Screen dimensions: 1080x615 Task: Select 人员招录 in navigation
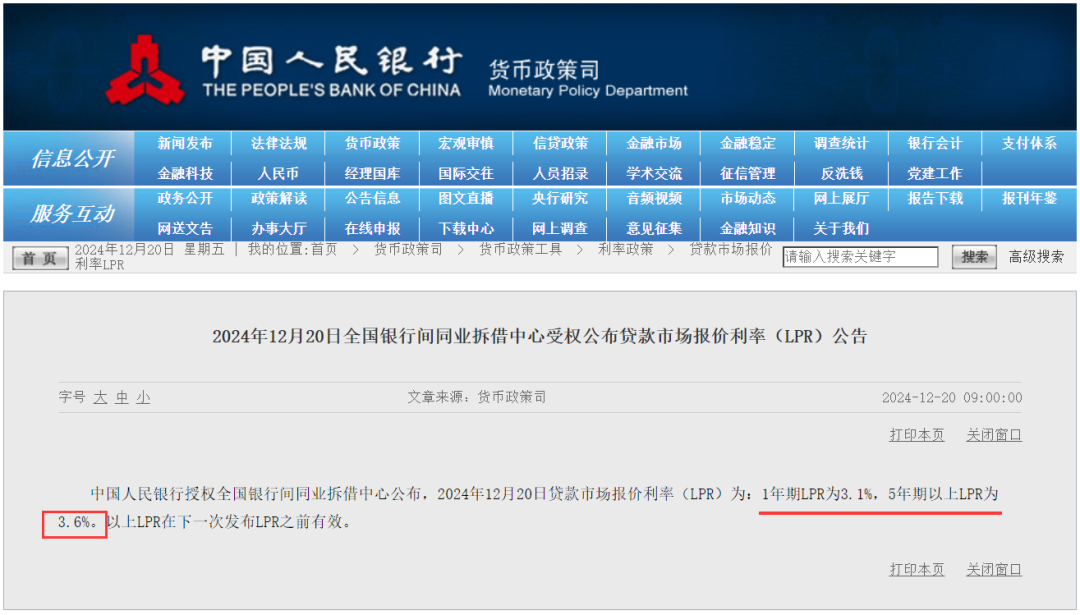tap(560, 174)
